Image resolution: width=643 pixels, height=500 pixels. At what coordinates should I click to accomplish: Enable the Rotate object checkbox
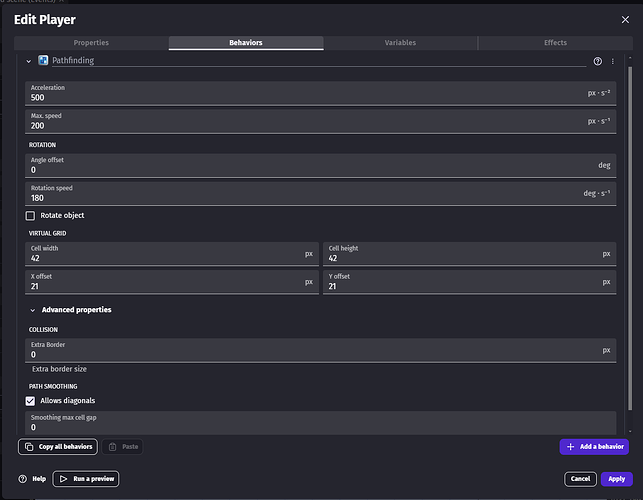tap(30, 216)
